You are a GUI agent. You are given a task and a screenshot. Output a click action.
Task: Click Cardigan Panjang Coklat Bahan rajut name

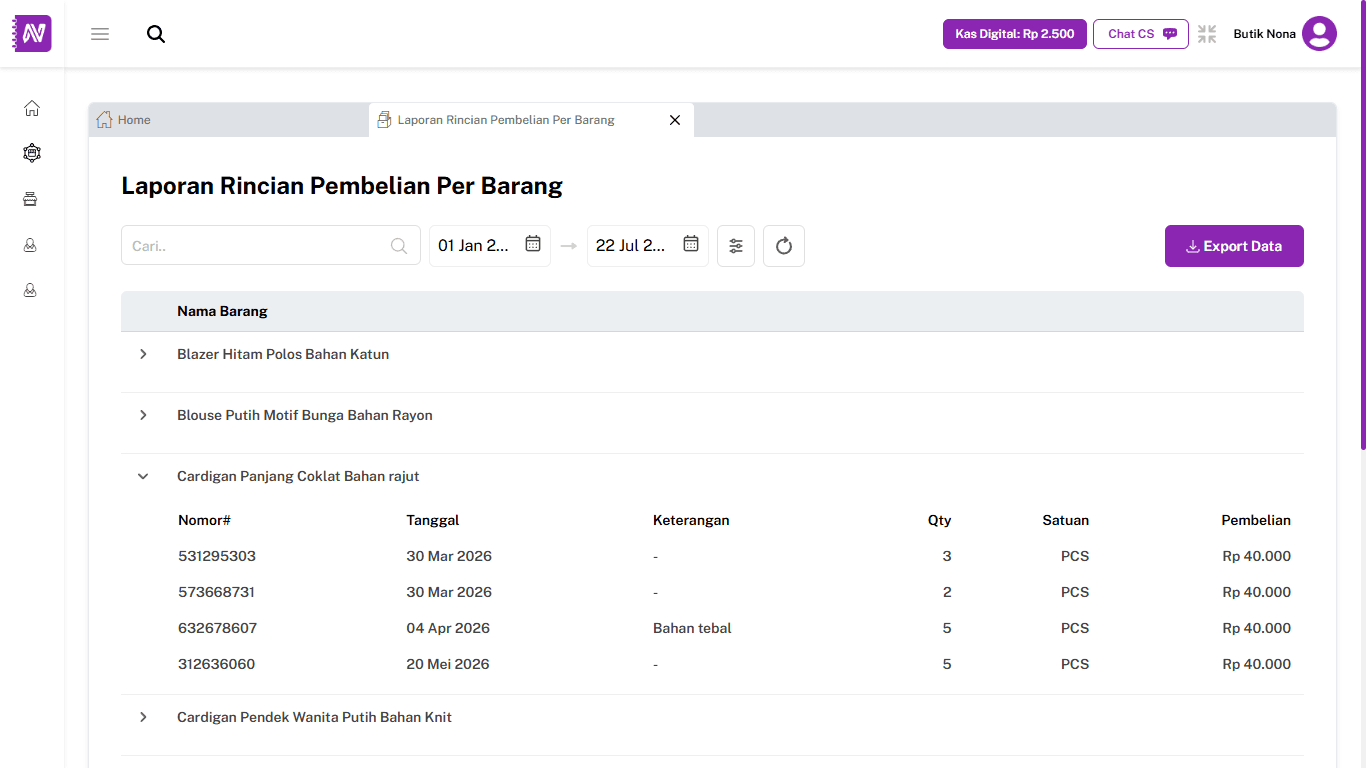click(298, 476)
